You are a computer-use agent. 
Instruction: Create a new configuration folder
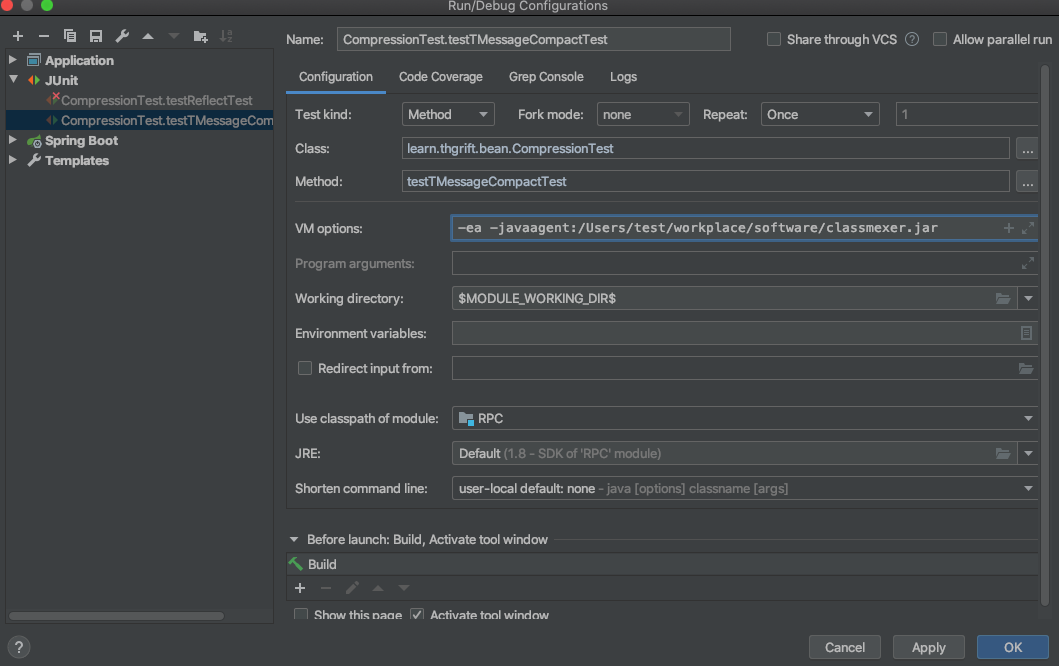pos(200,36)
